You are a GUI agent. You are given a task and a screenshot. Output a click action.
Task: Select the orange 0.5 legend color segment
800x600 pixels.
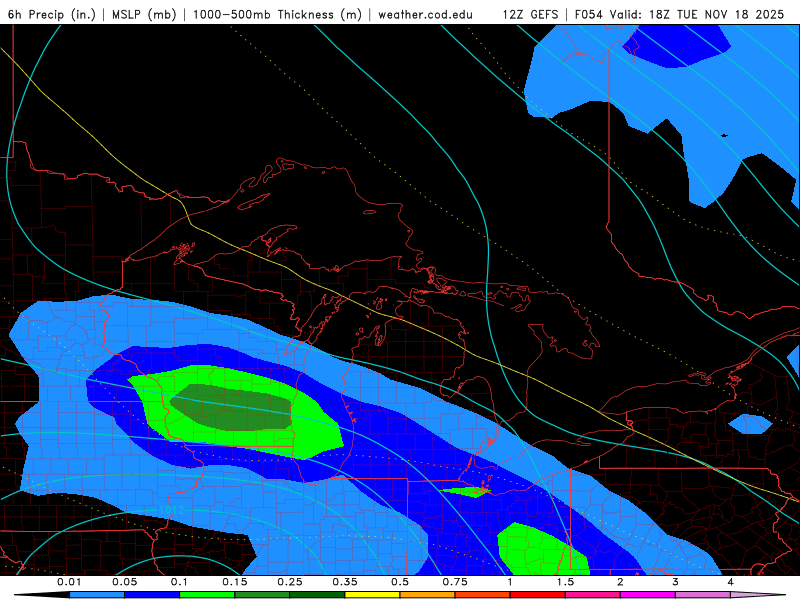click(428, 595)
